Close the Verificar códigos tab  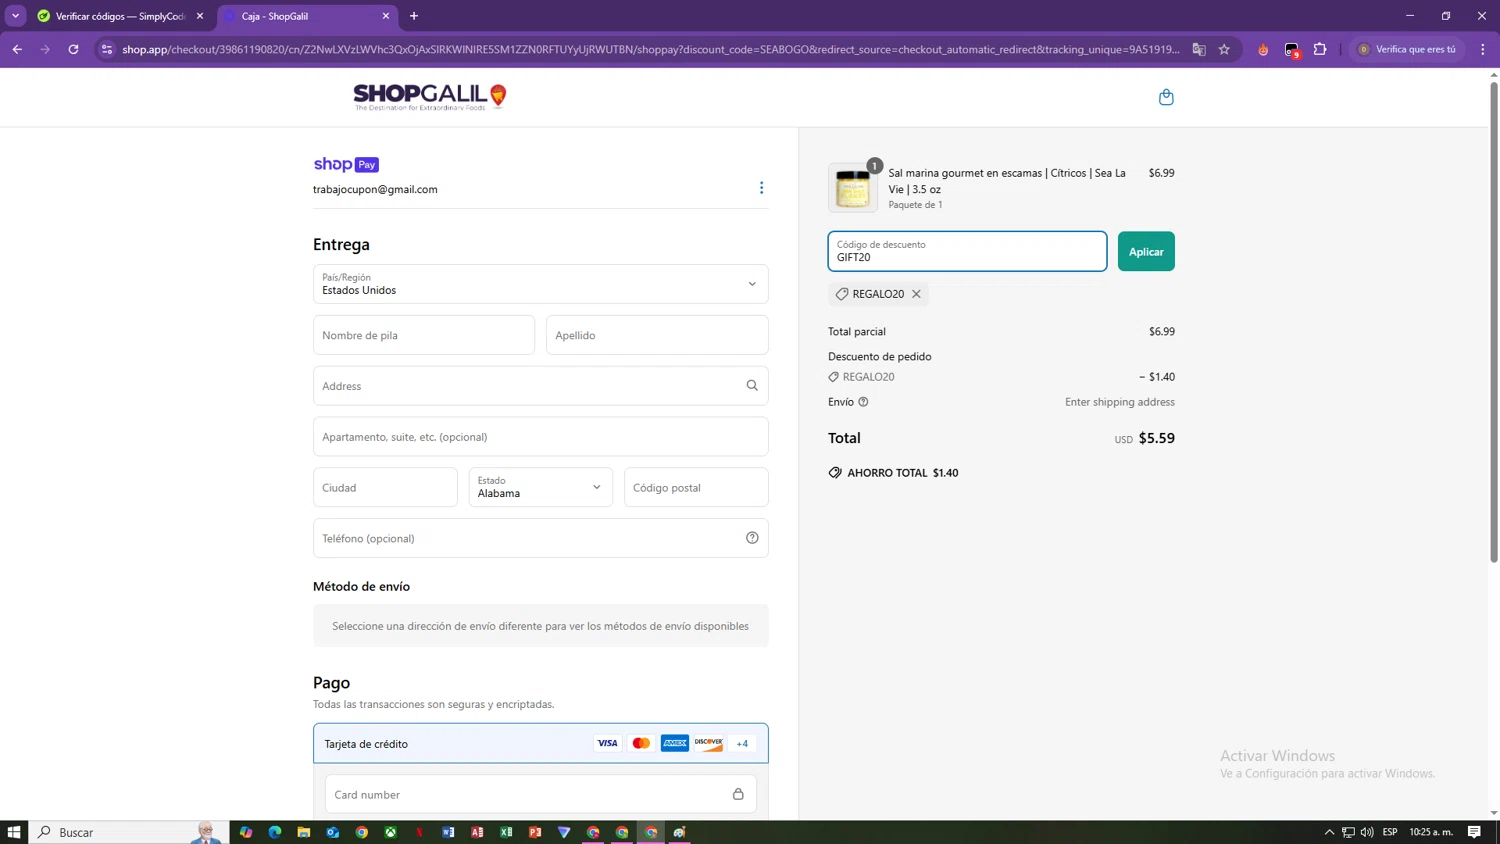click(x=200, y=16)
